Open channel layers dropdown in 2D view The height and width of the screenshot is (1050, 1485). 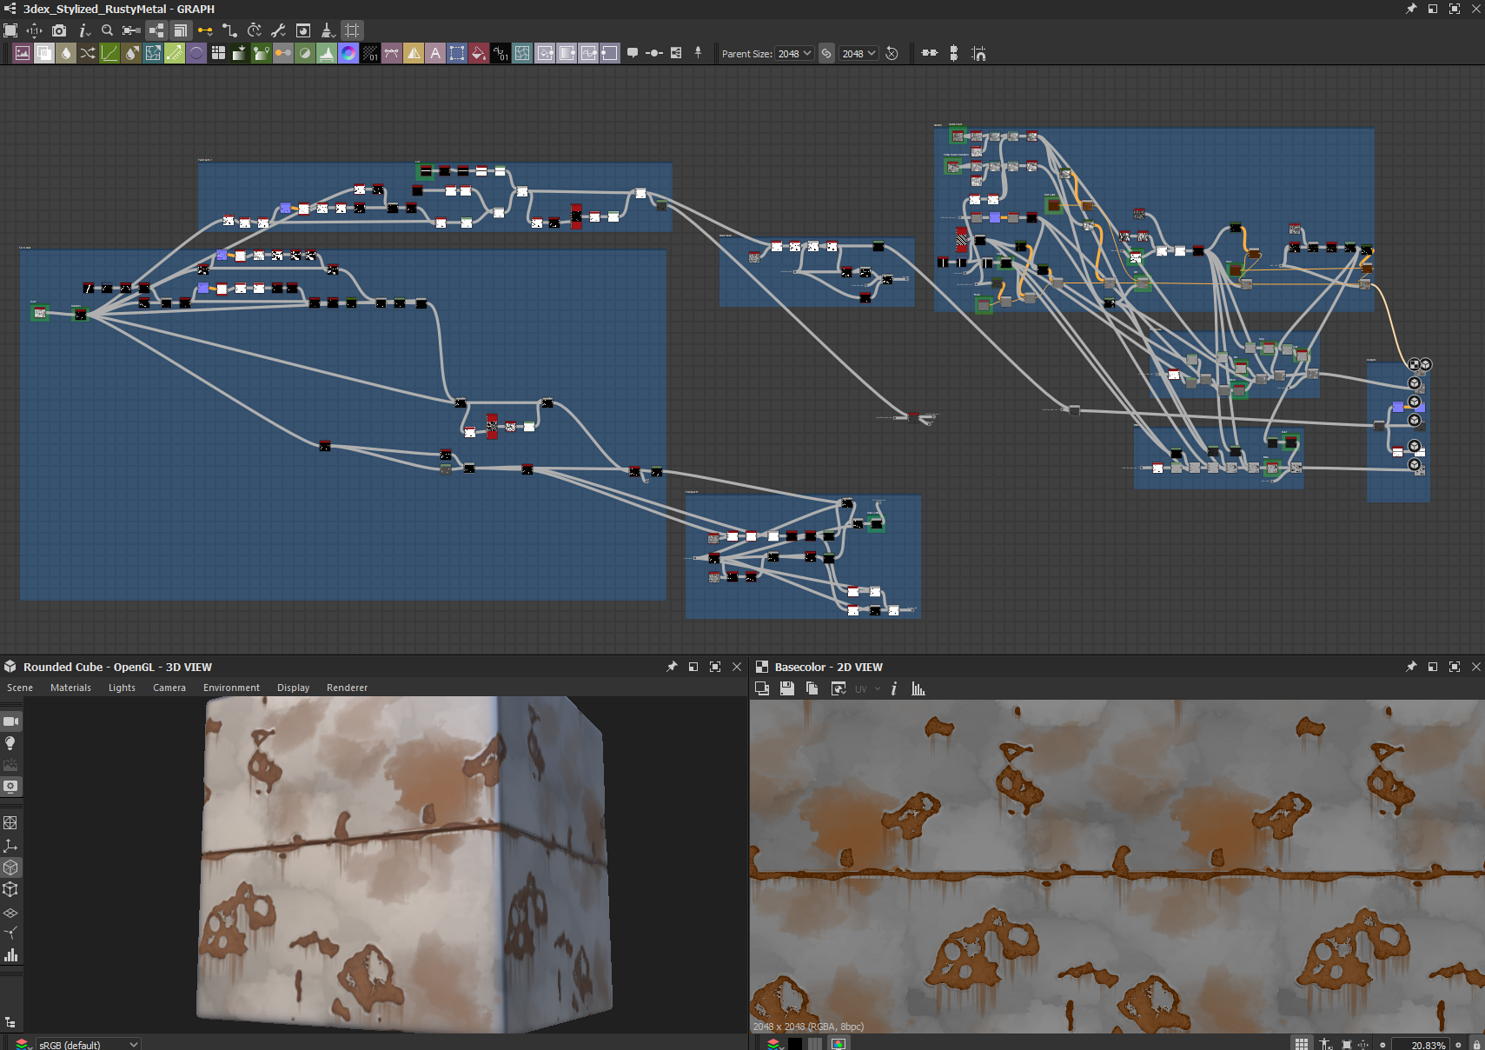coord(773,1044)
